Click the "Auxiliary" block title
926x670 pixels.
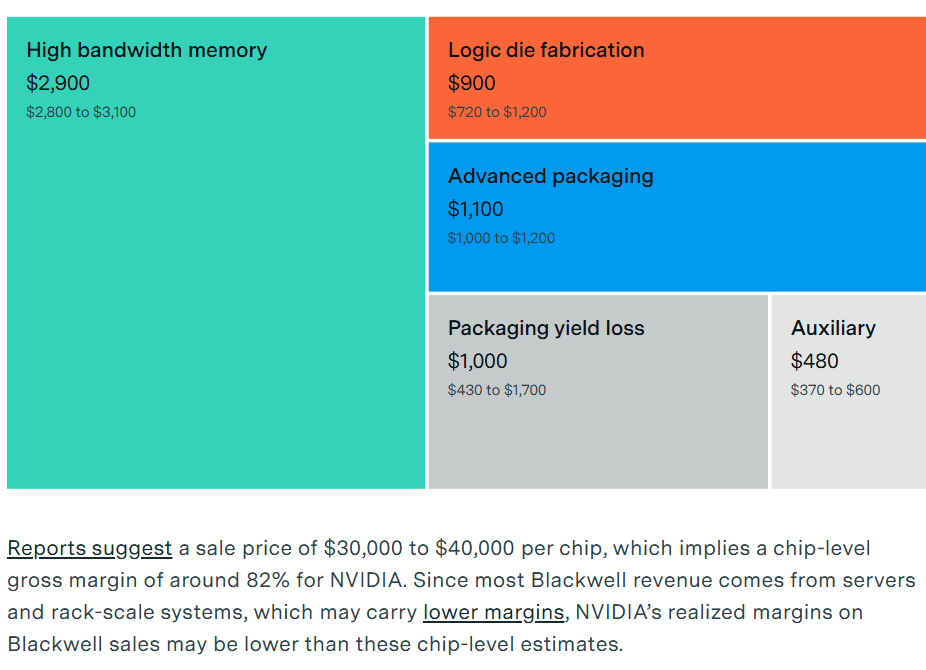tap(833, 328)
